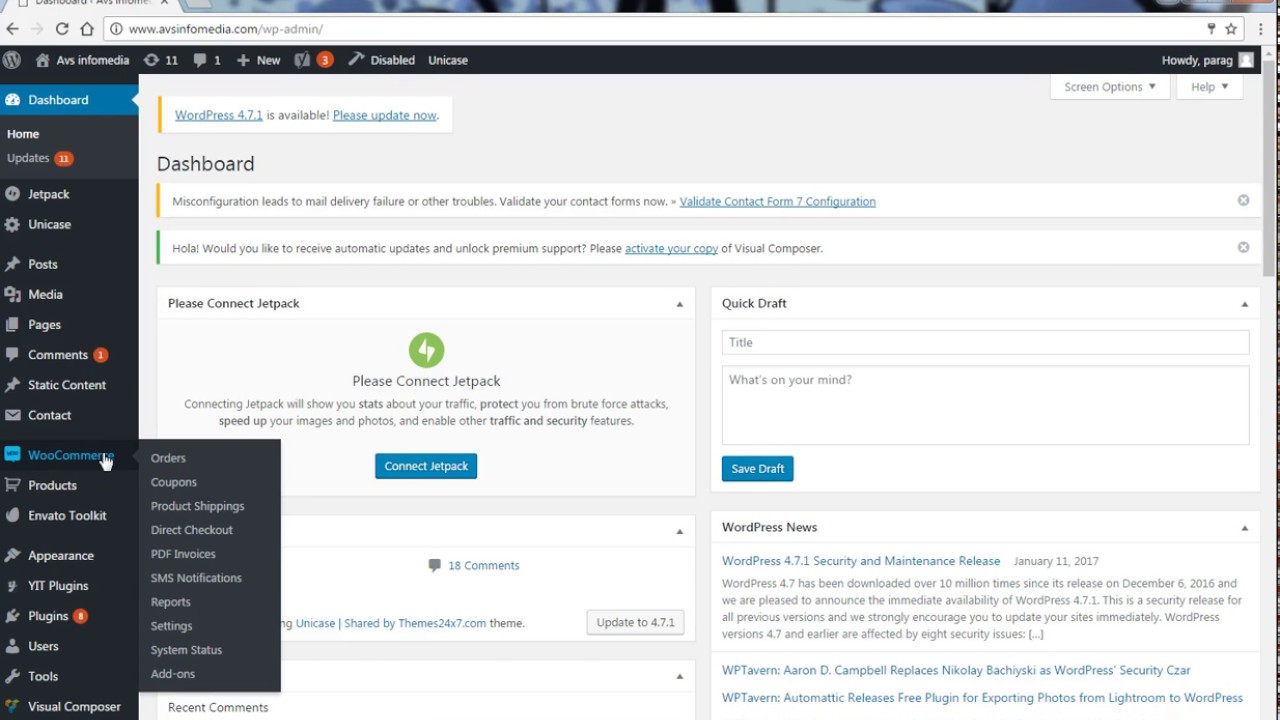This screenshot has width=1280, height=720.
Task: Expand the Help dropdown tab
Action: tap(1210, 87)
